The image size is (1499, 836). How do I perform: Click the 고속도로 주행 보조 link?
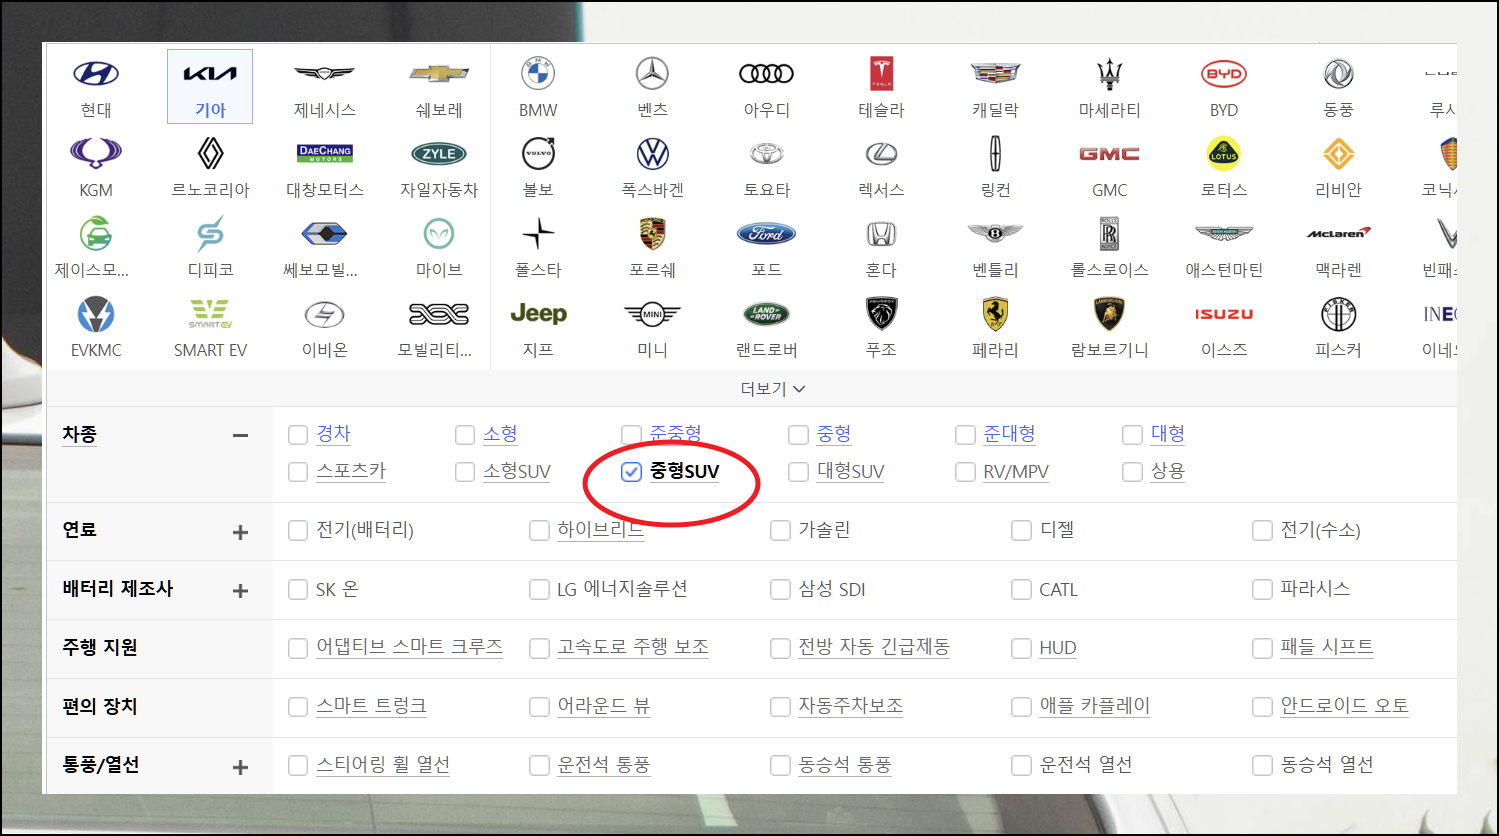tap(633, 647)
